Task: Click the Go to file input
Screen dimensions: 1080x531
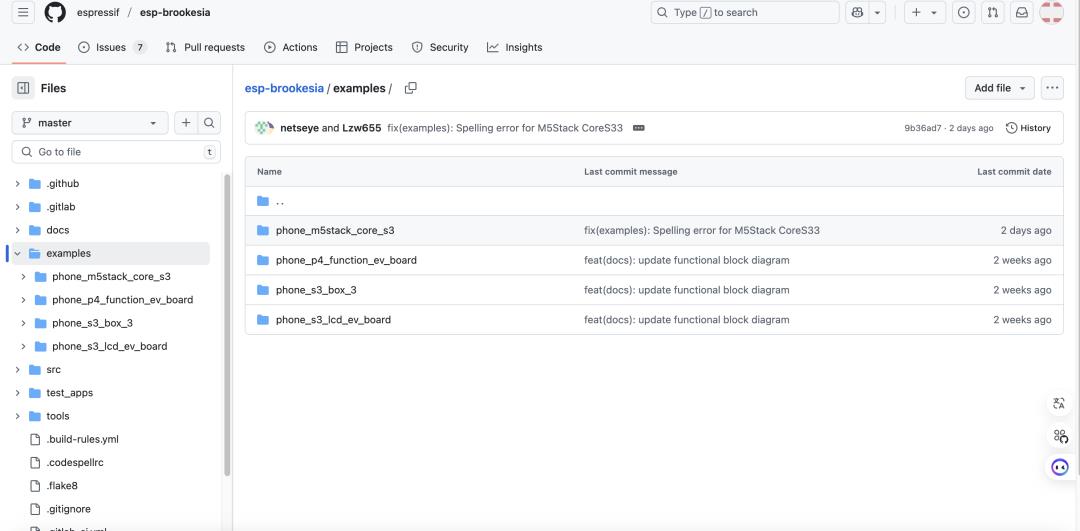Action: point(116,152)
